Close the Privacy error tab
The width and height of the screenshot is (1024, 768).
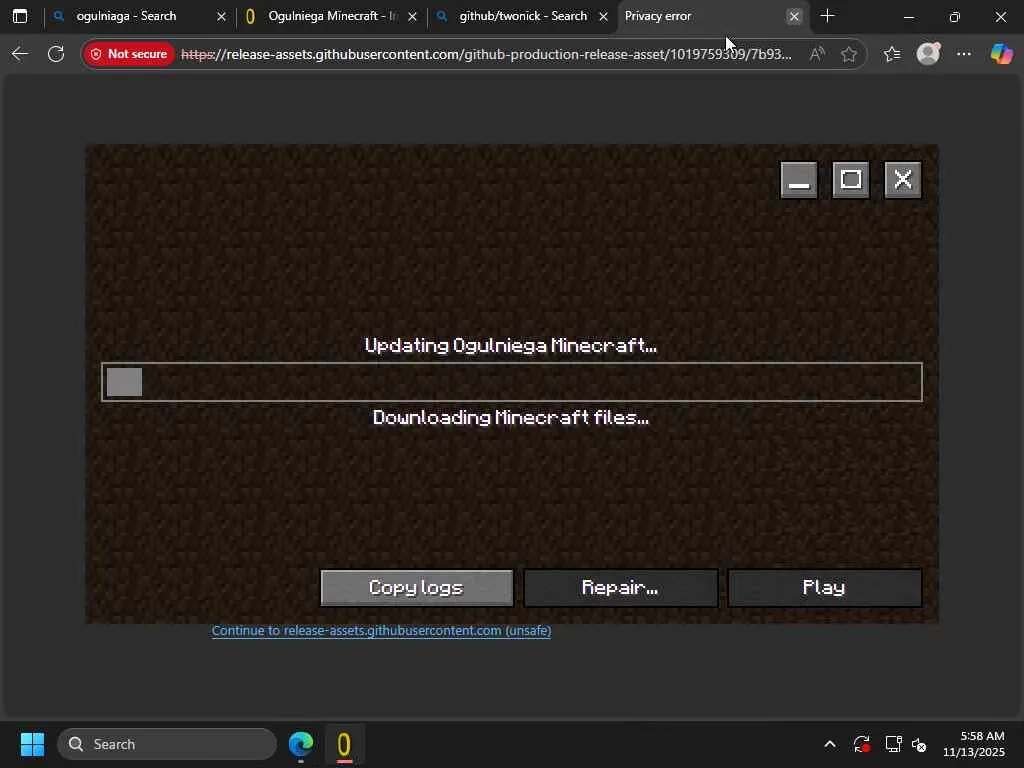tap(794, 16)
